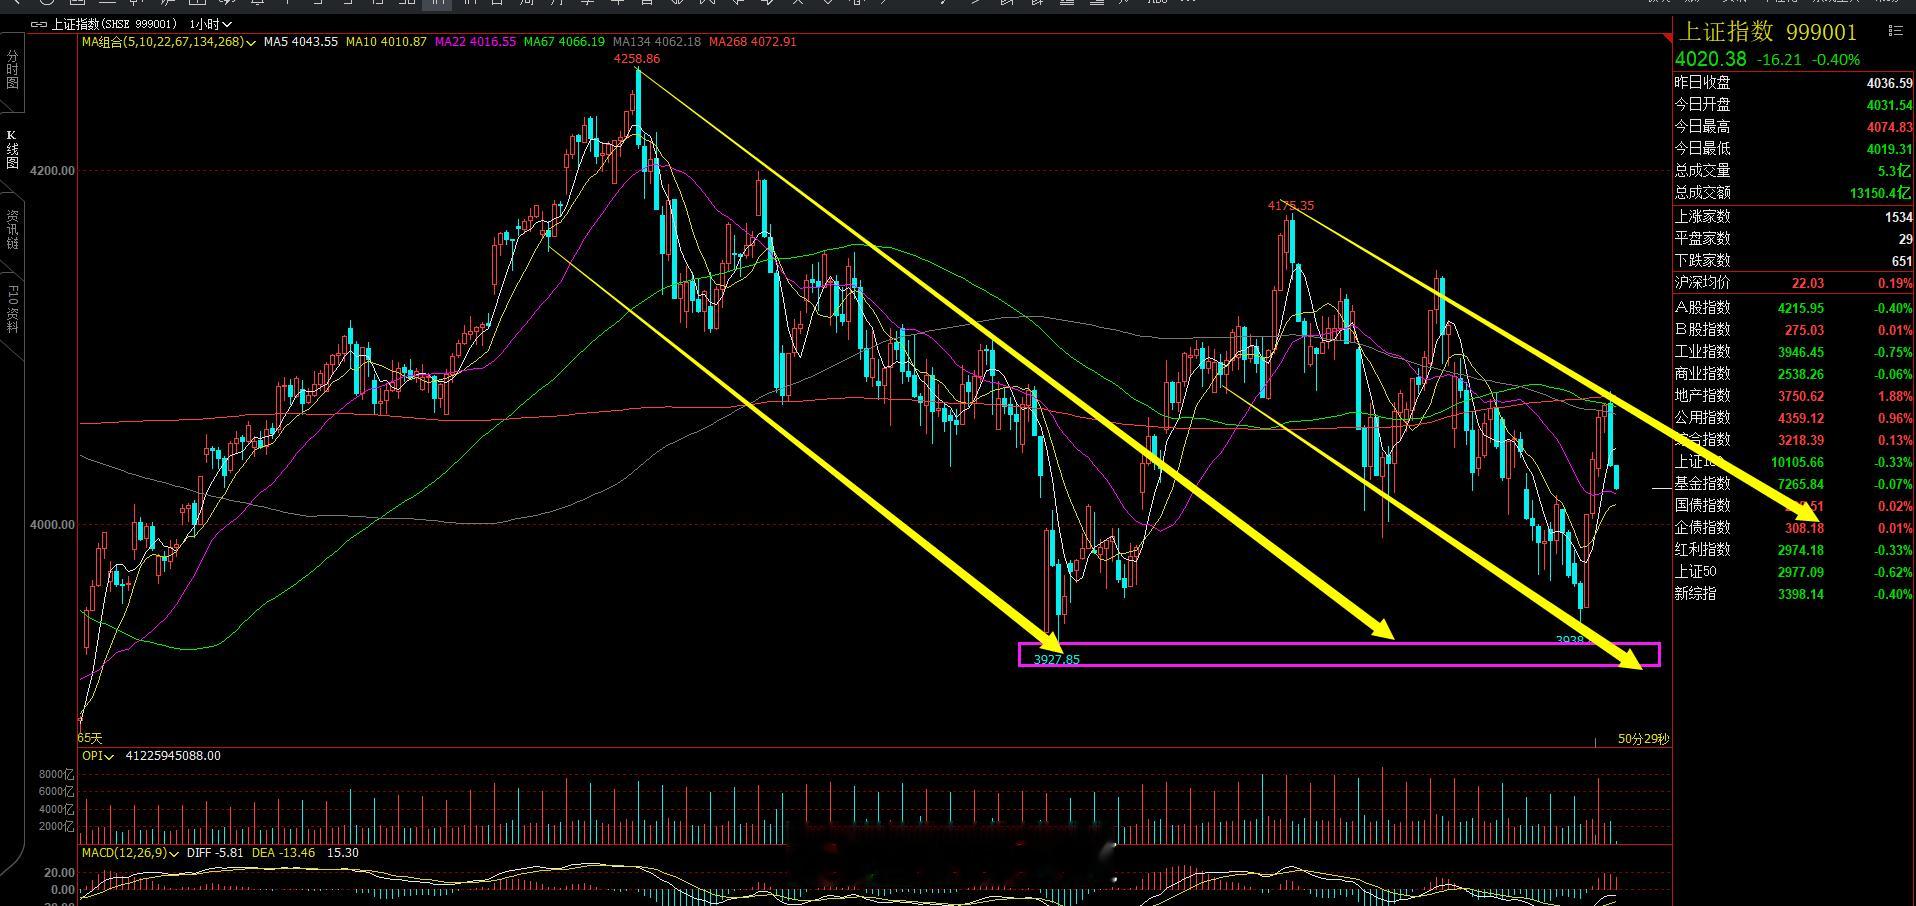Viewport: 1916px width, 906px height.
Task: Click the link-chain icon before 上证指数 title
Action: tap(39, 24)
